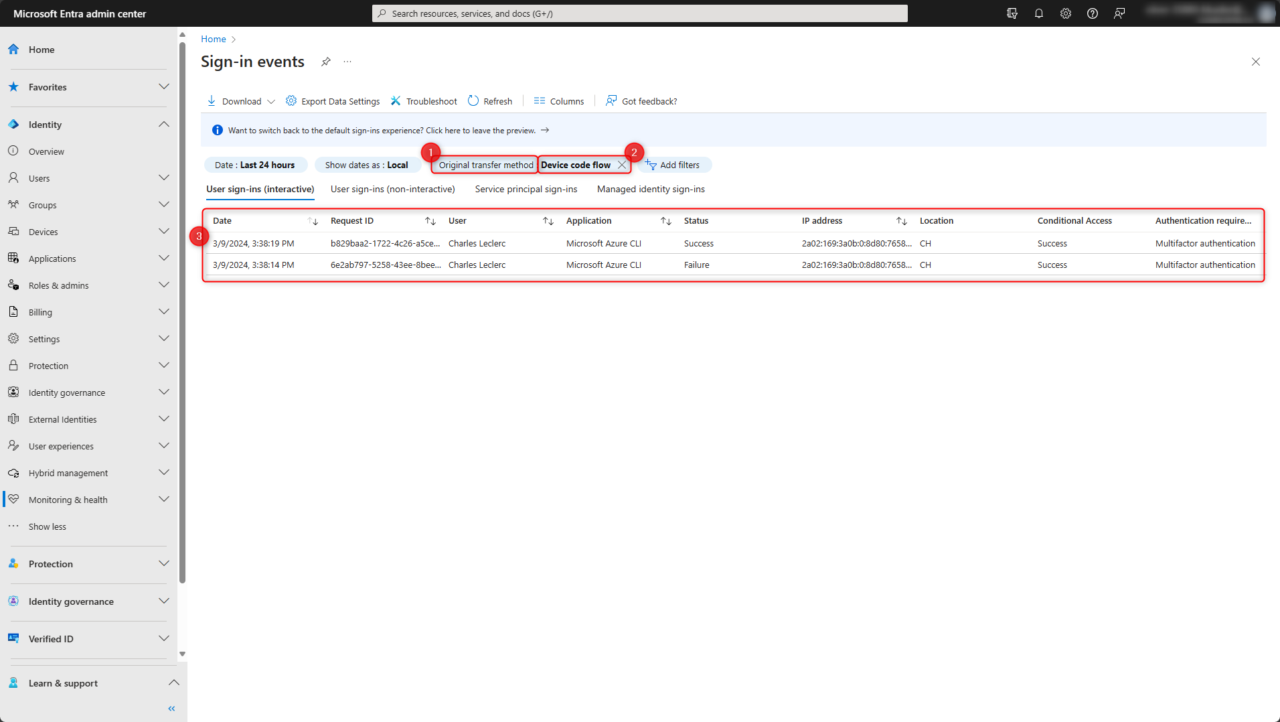Open the settings gear in top bar

(1066, 13)
